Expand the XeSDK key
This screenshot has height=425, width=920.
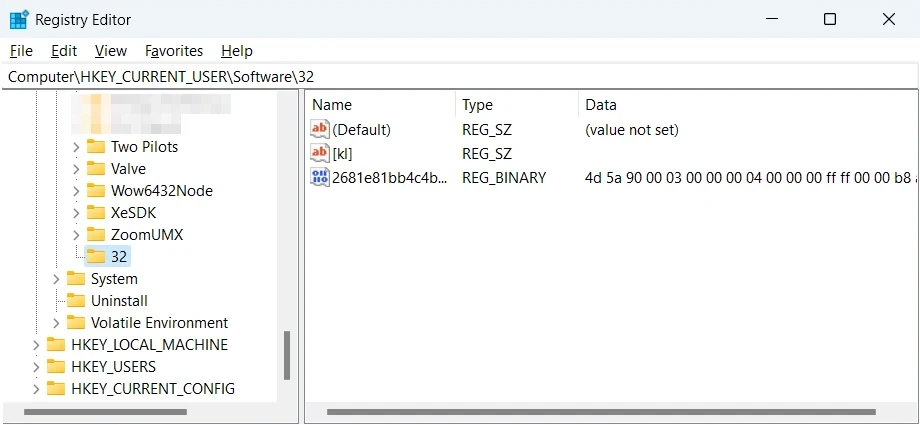tap(76, 213)
